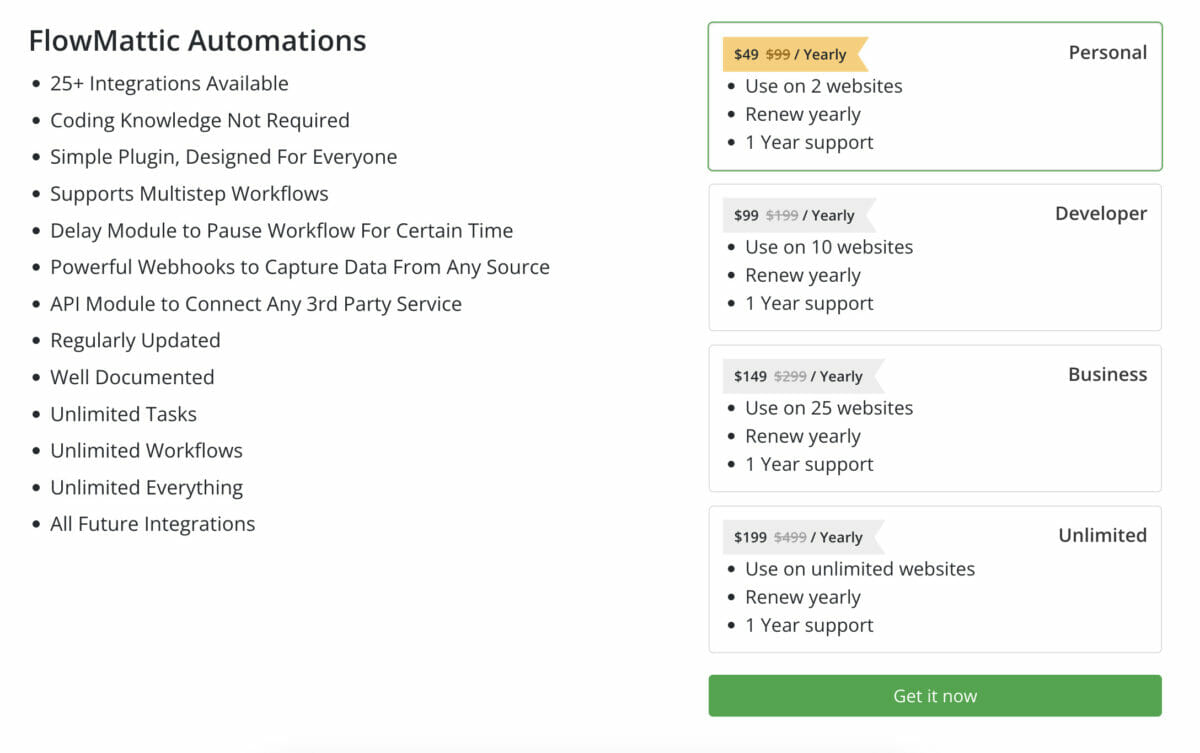
Task: Select the Business pricing plan
Action: (1107, 375)
